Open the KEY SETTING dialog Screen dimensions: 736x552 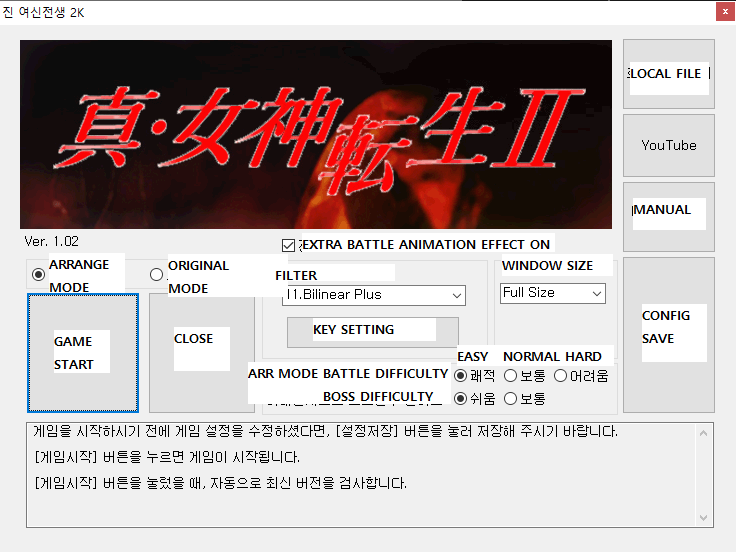[x=373, y=332]
